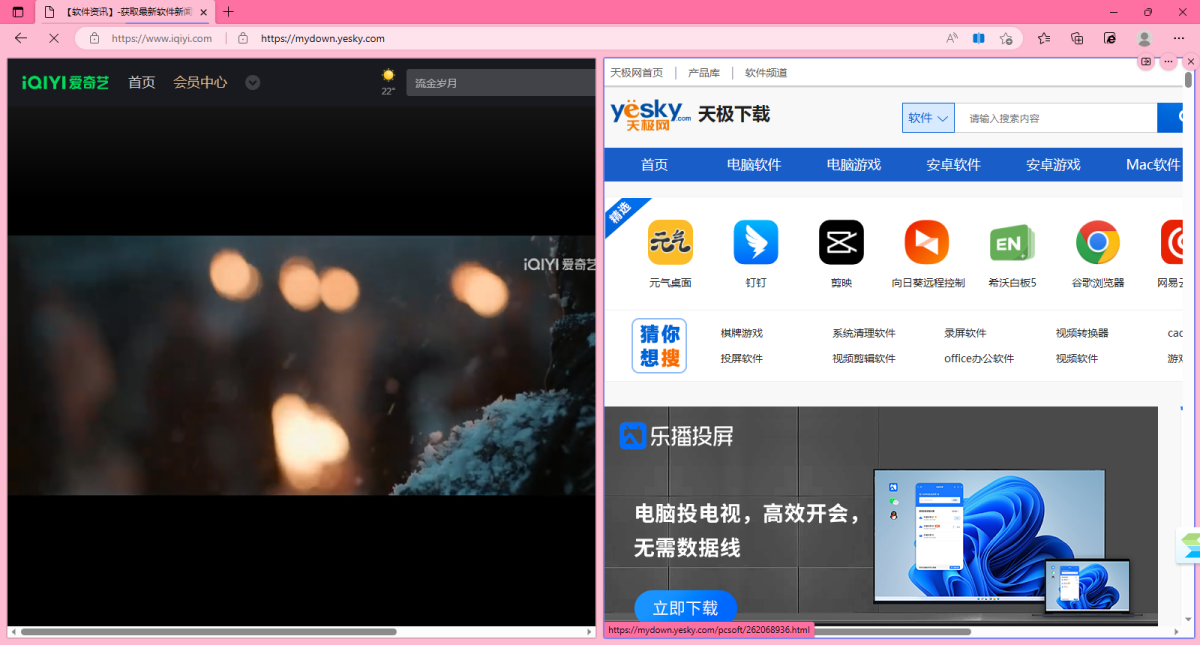Click the 立即下载 download button
Image resolution: width=1200 pixels, height=645 pixels.
[x=685, y=607]
